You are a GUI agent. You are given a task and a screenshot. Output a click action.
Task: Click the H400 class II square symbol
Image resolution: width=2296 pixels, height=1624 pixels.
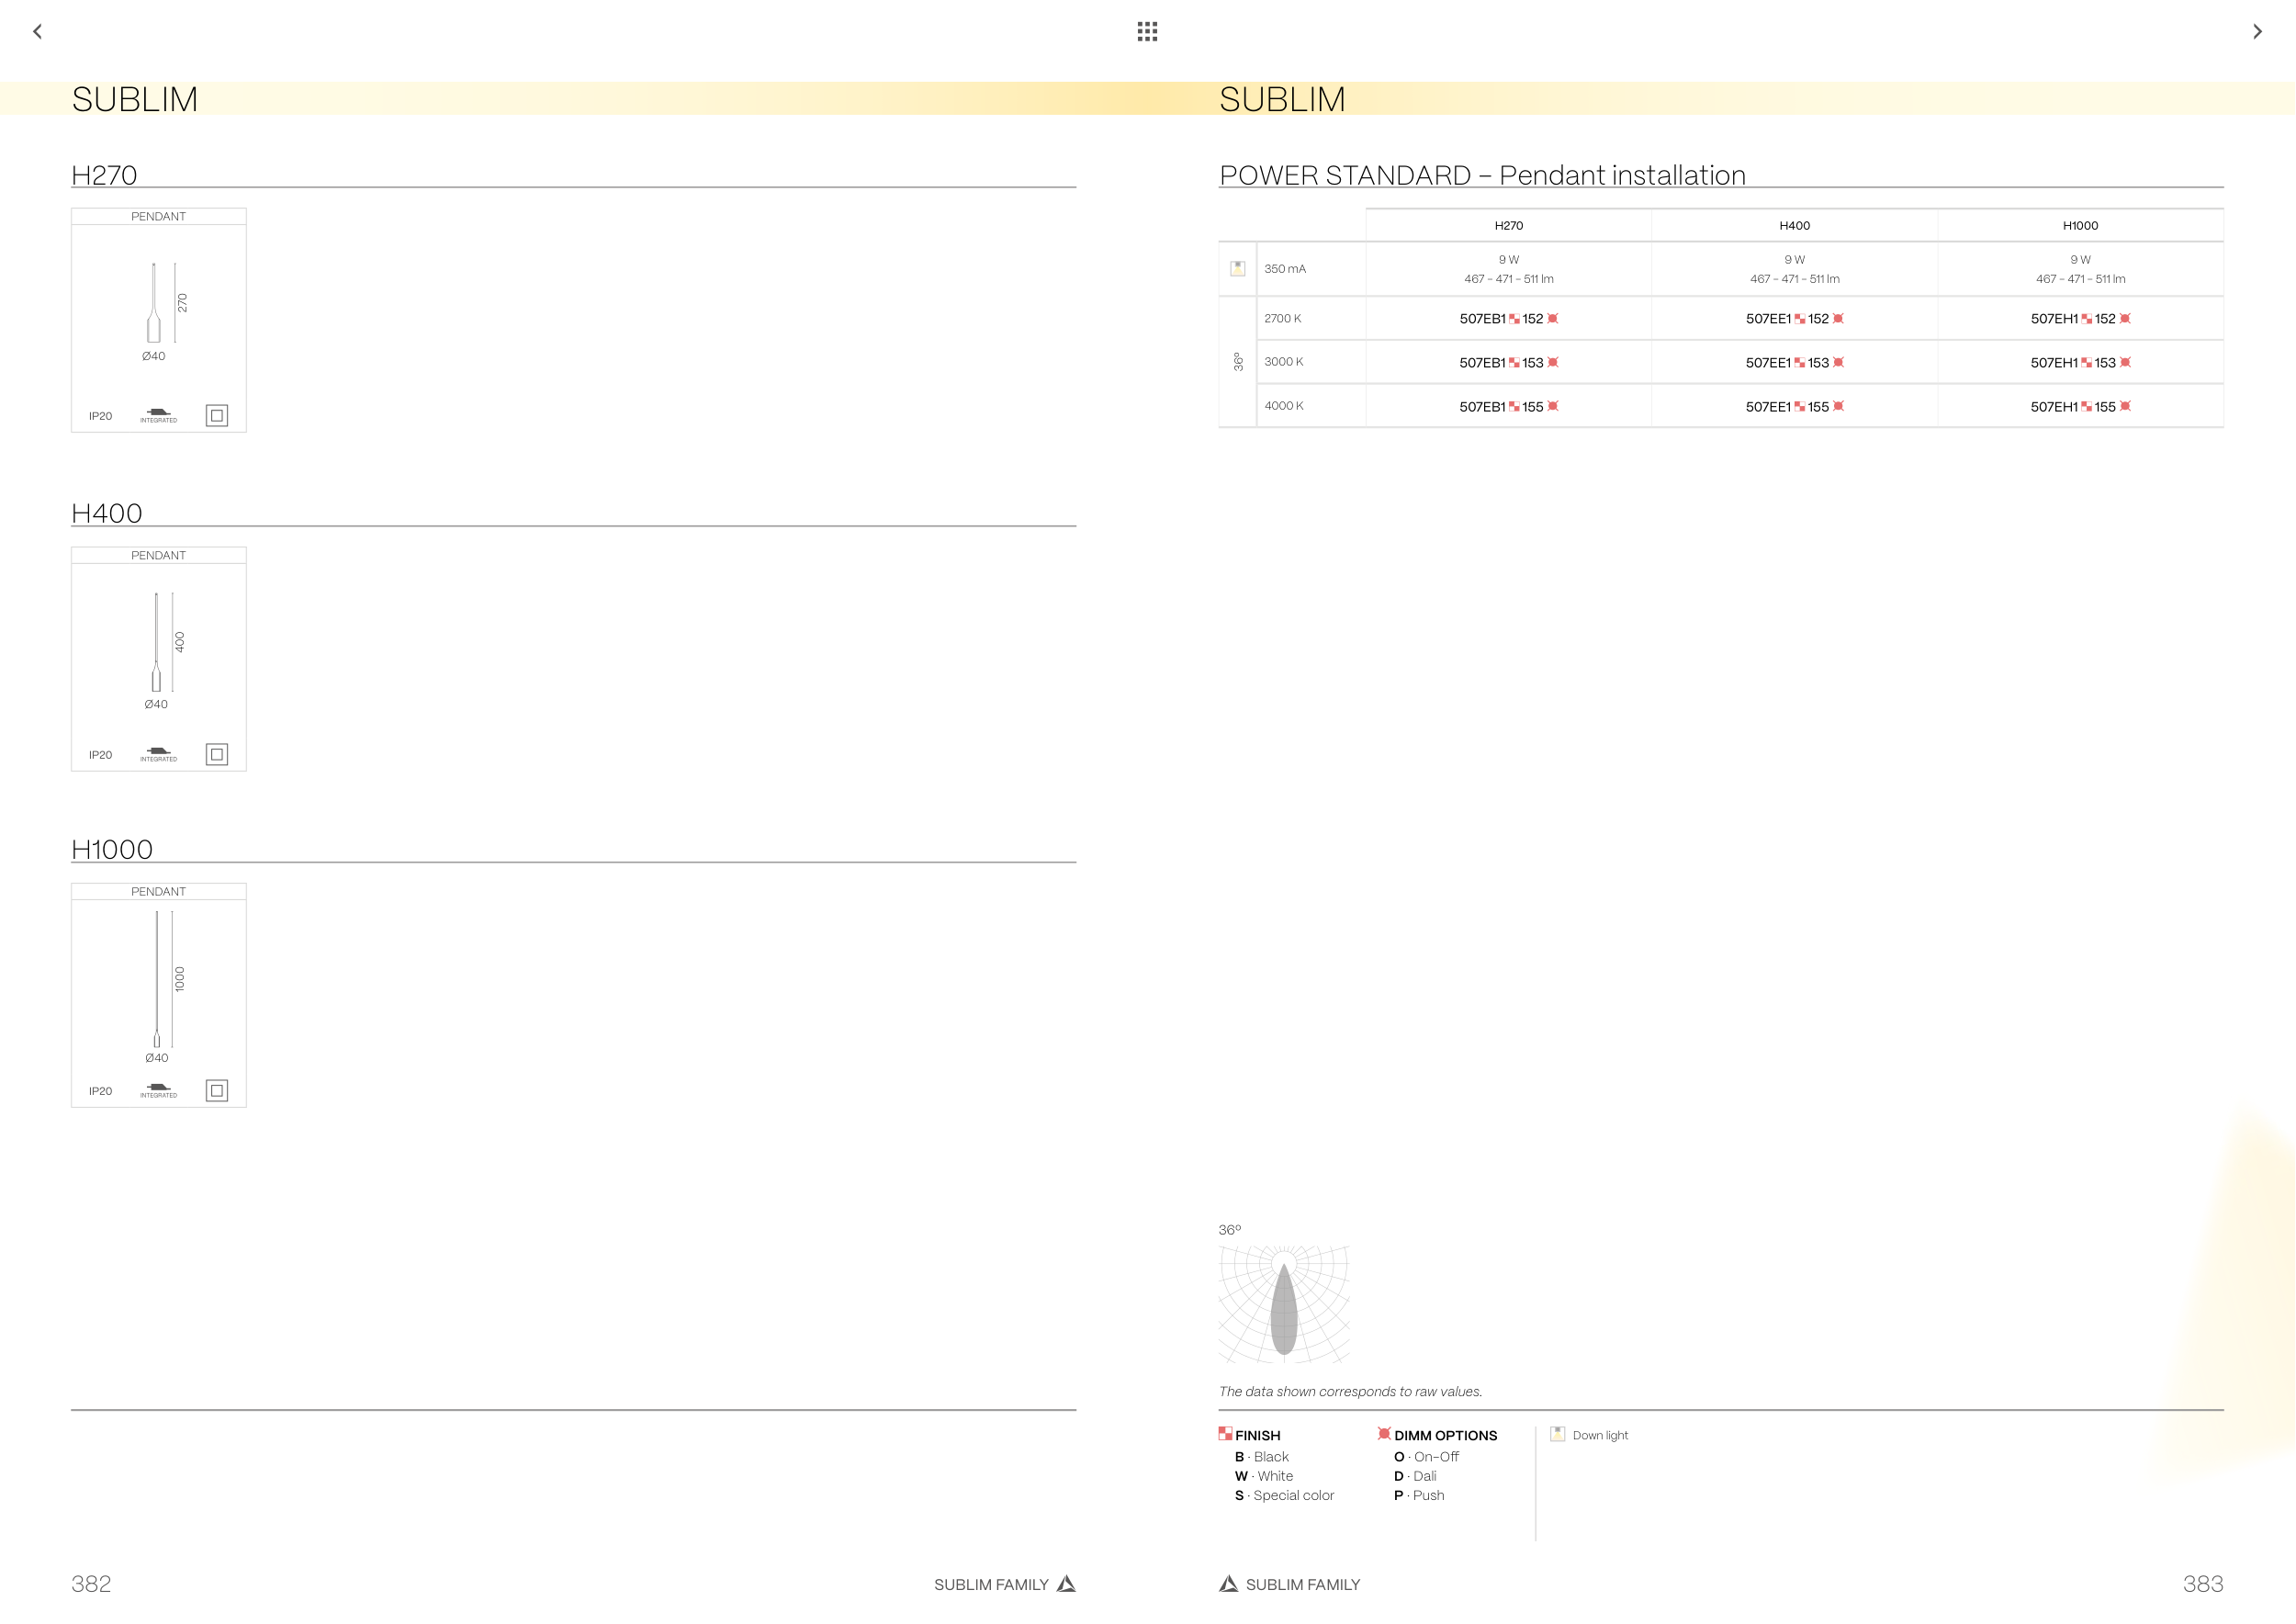pos(216,754)
